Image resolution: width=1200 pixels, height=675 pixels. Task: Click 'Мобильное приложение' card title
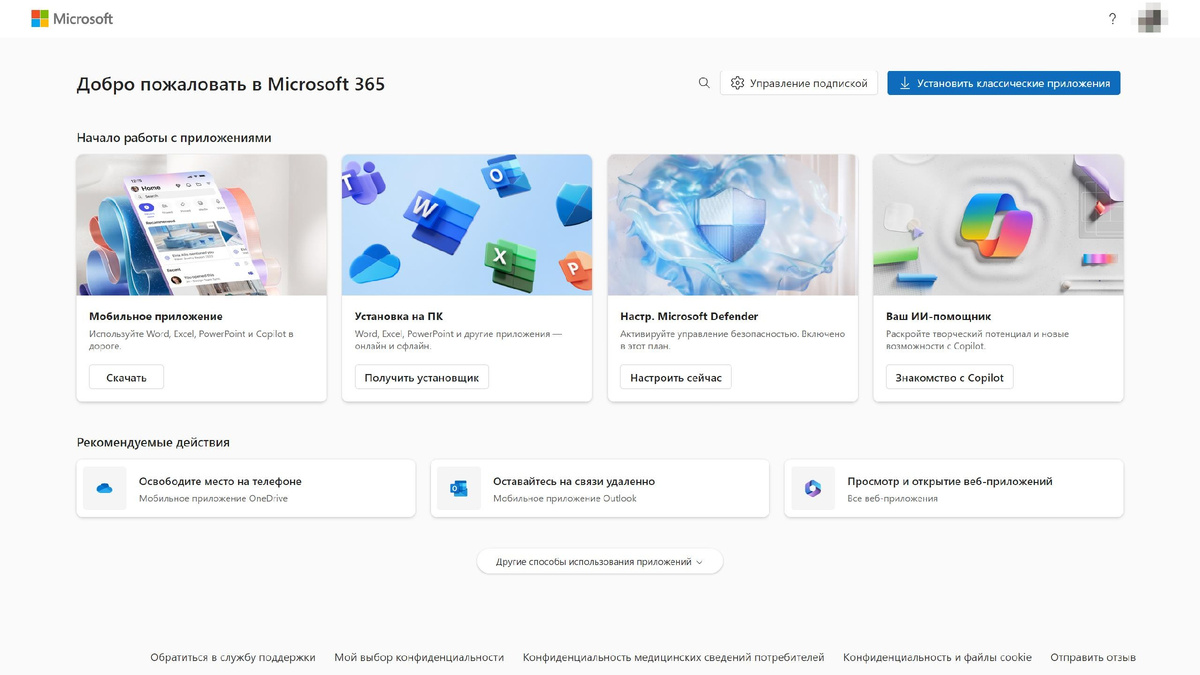[155, 316]
